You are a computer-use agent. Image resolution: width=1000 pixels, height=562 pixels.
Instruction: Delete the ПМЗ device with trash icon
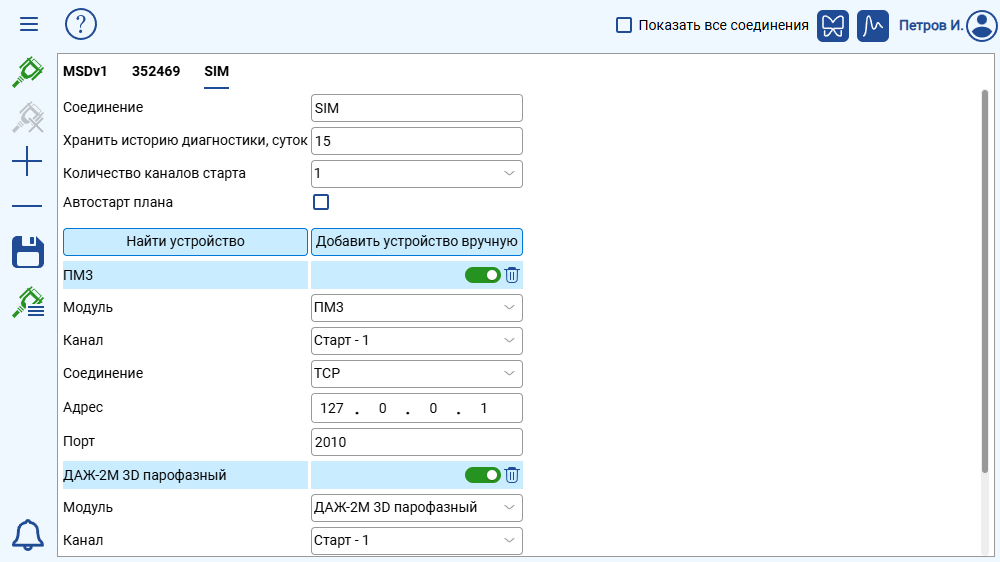512,275
